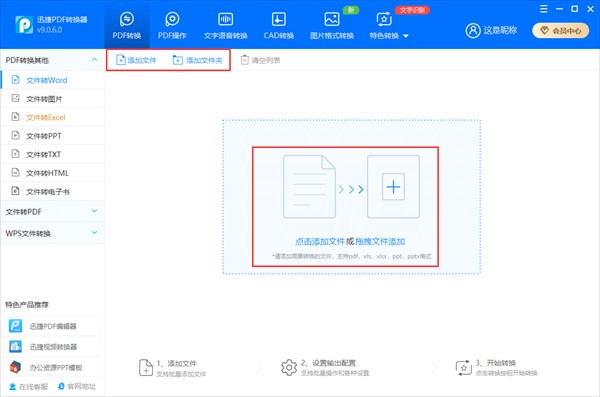
Task: Open 办公资源PPT模板 recommended product
Action: tap(53, 368)
